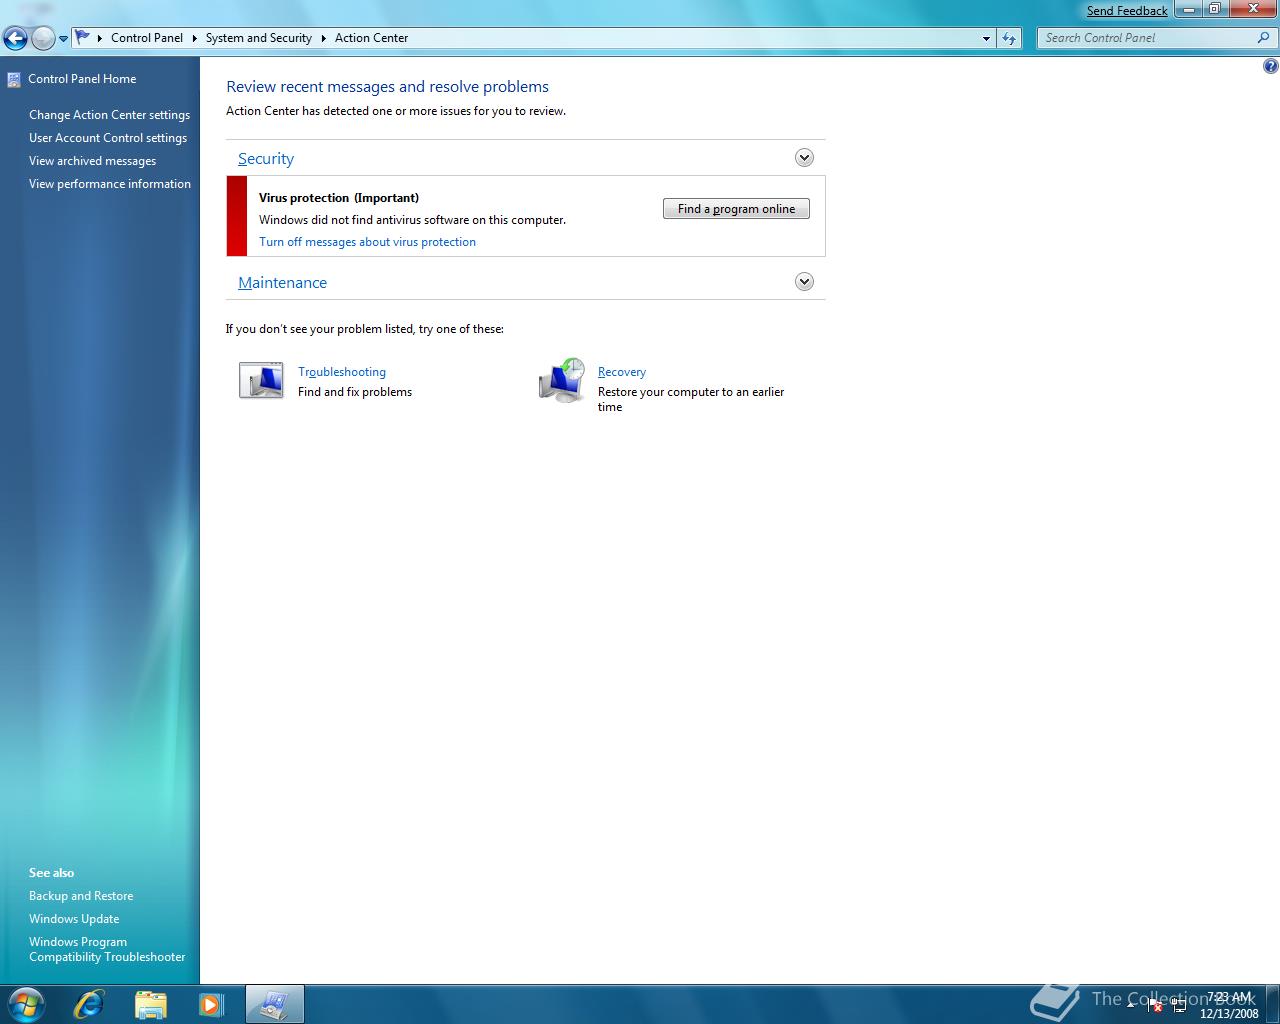Click the Send Feedback link

1127,11
